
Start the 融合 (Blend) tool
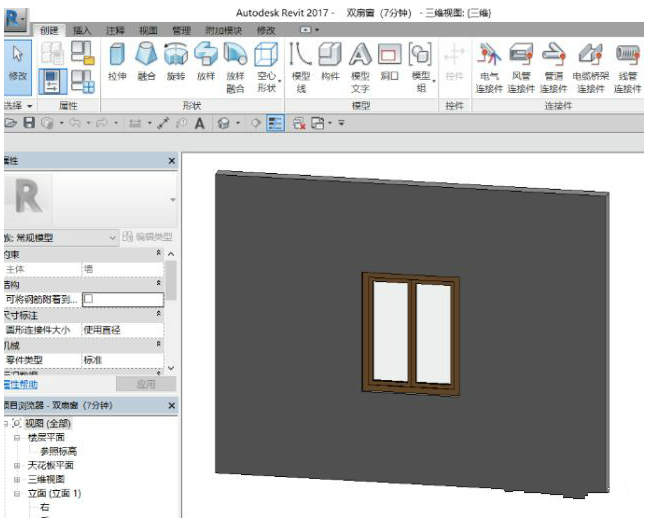[x=146, y=62]
